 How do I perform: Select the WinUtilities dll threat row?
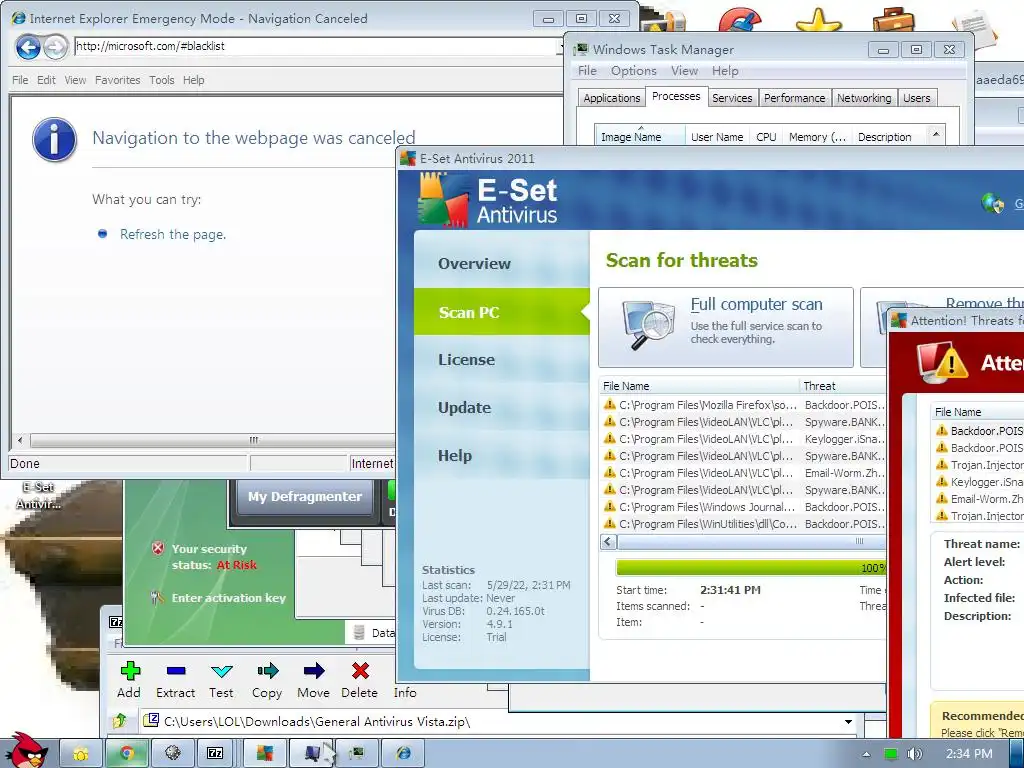(x=743, y=524)
